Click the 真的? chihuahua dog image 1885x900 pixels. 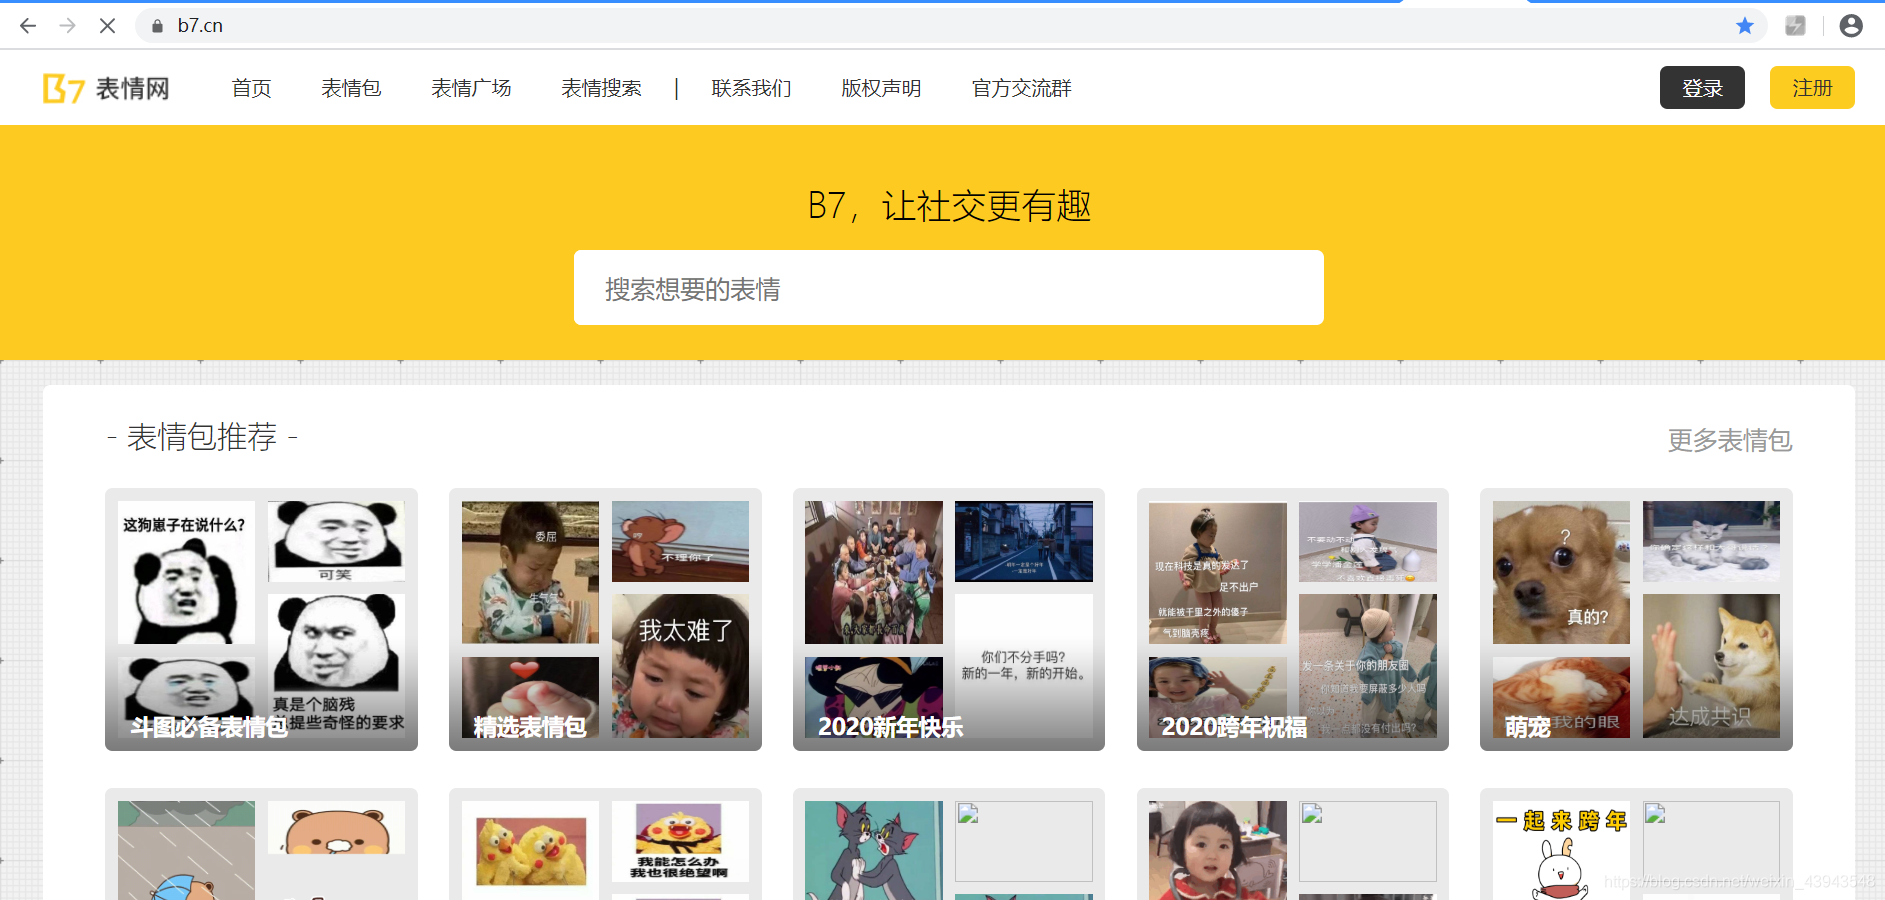(x=1561, y=572)
